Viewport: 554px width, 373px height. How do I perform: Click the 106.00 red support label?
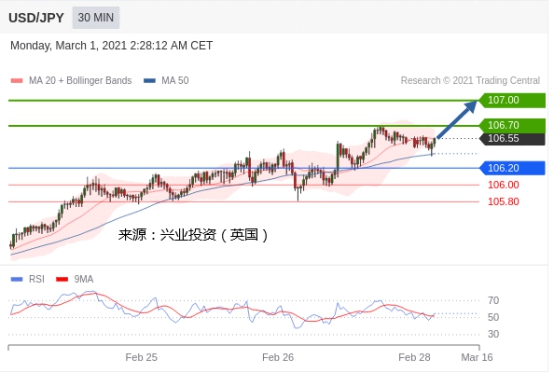(503, 185)
